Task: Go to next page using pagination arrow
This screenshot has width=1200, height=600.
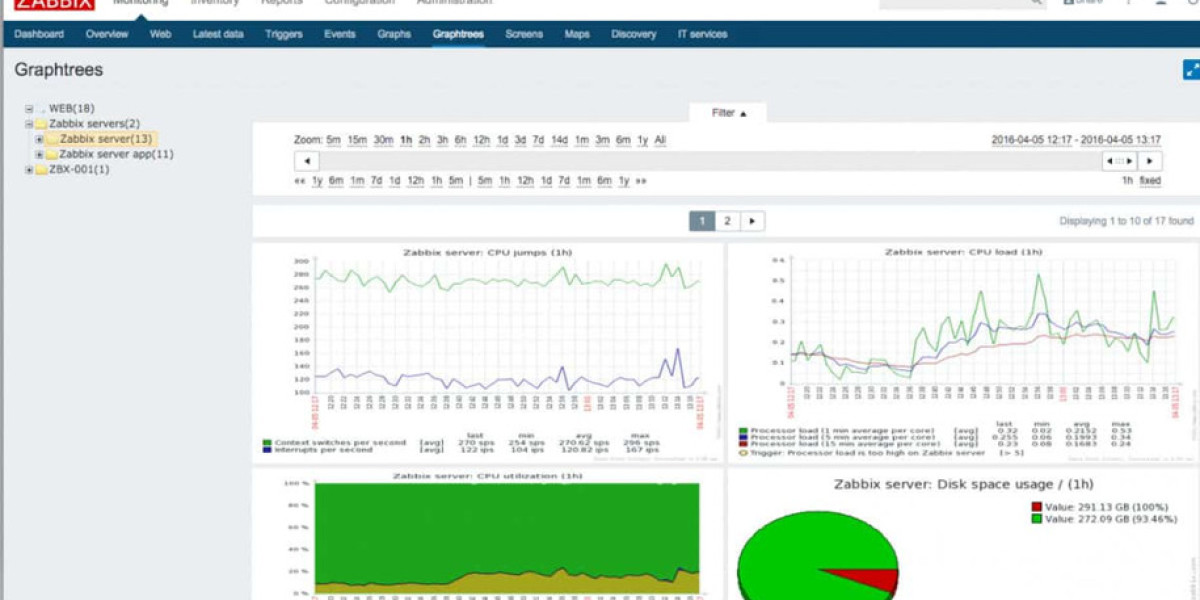Action: (752, 221)
